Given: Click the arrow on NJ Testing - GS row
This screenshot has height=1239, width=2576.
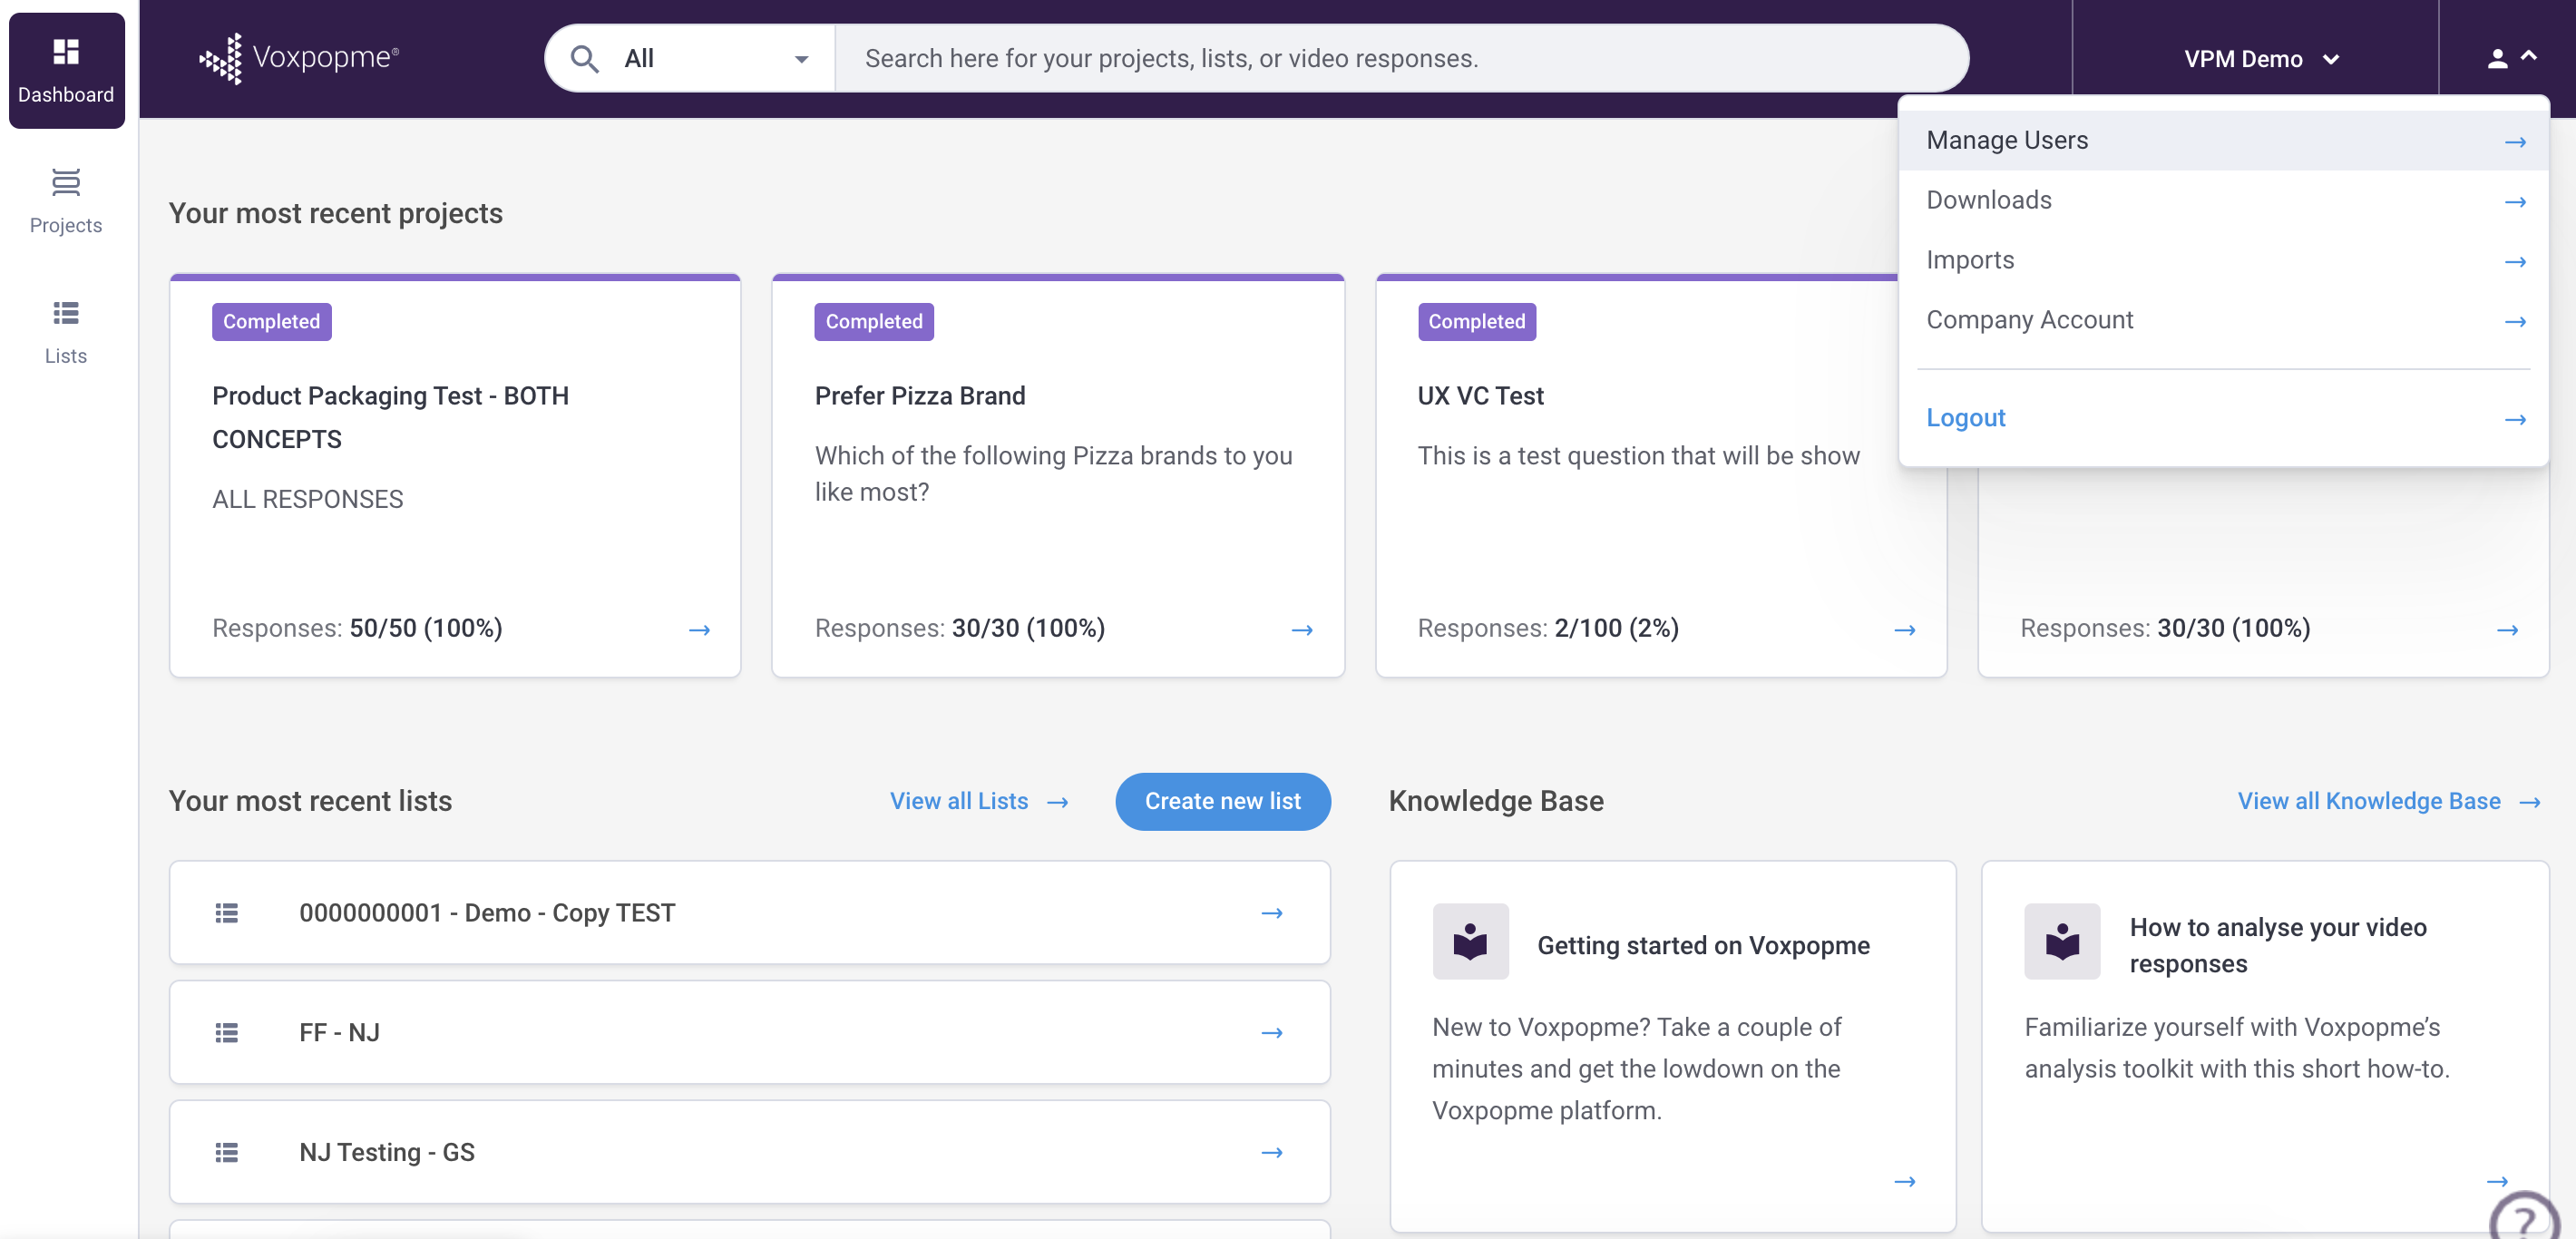Looking at the screenshot, I should coord(1271,1153).
